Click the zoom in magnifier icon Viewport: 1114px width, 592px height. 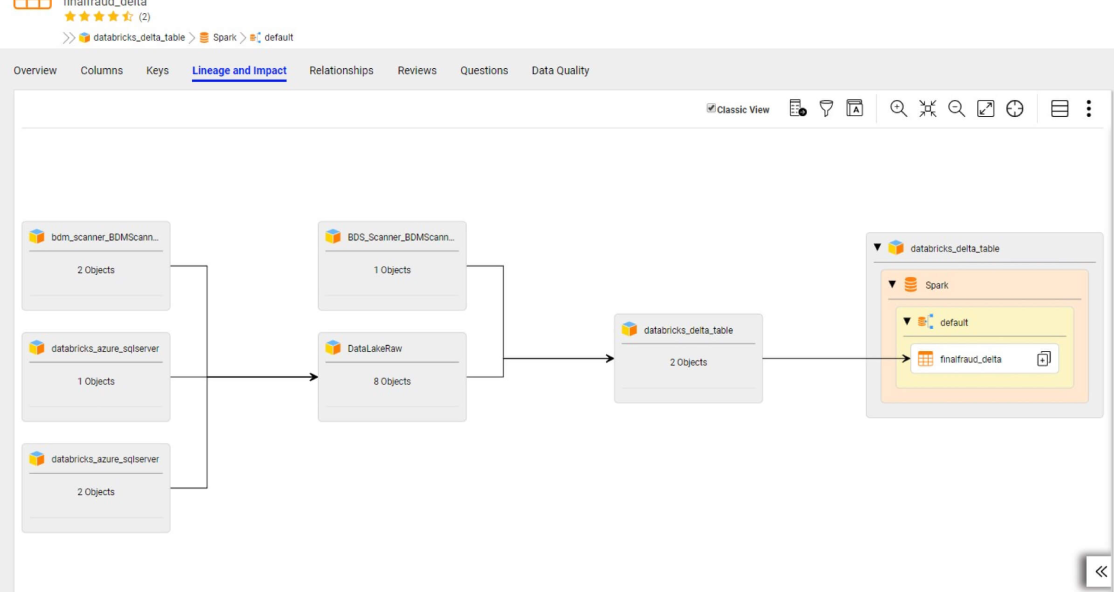[x=898, y=109]
